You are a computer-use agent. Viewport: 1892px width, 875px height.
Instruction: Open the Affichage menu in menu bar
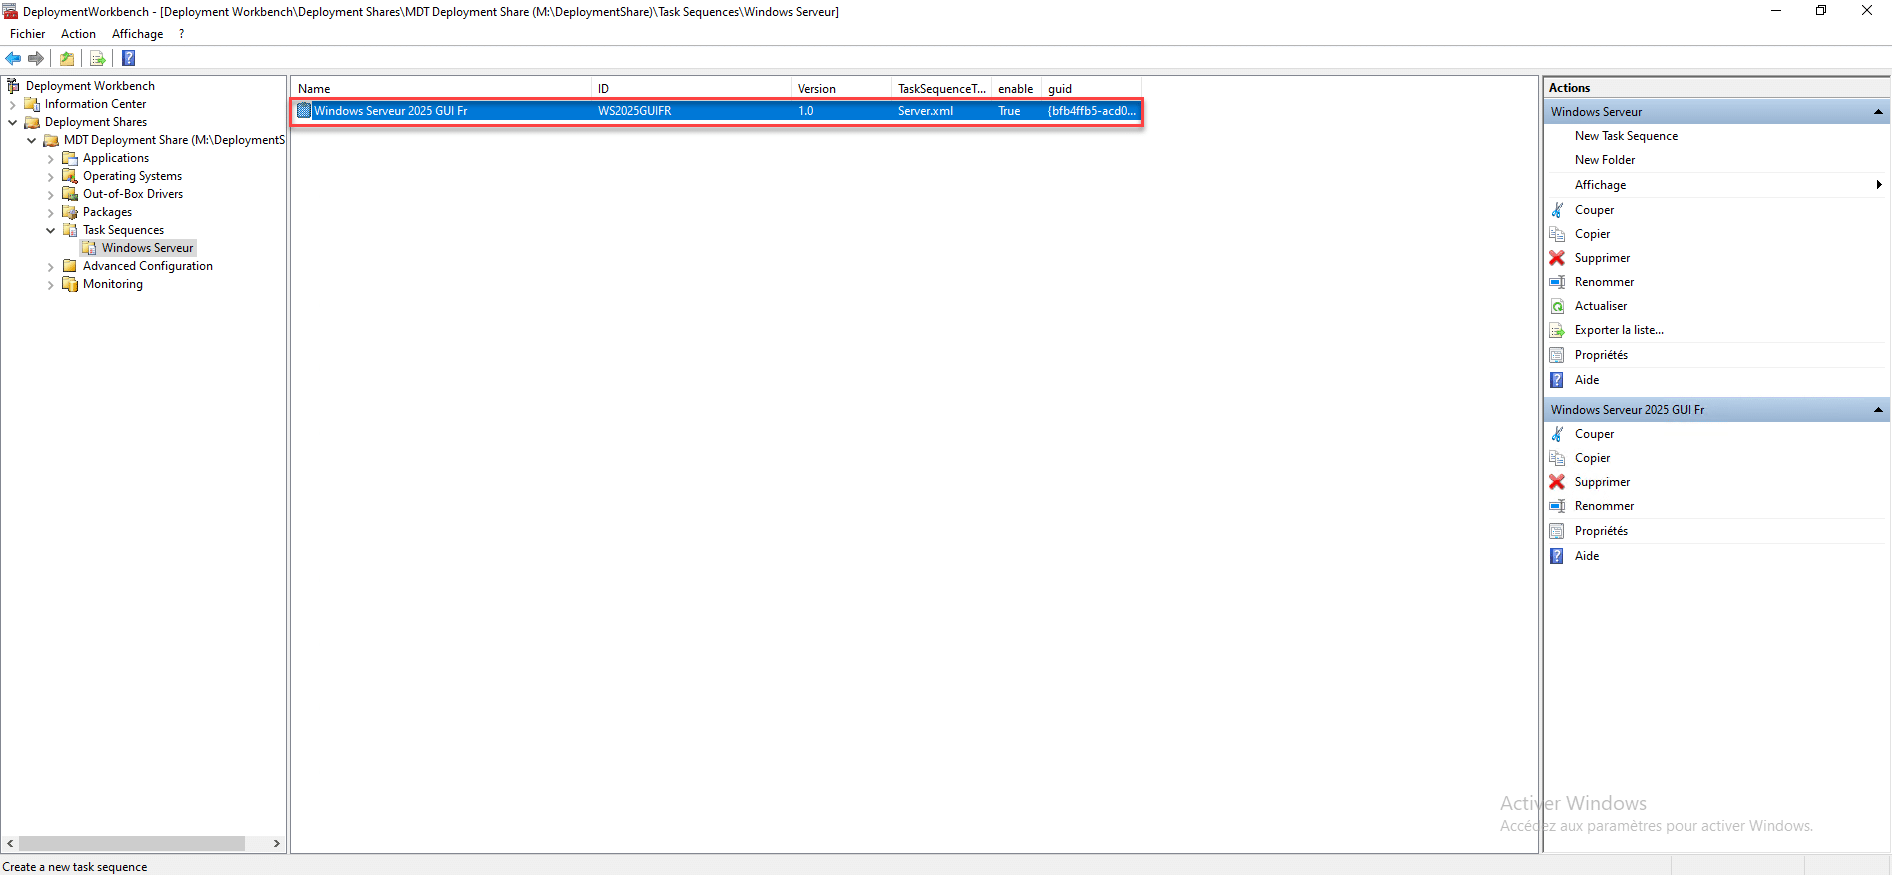pyautogui.click(x=137, y=34)
